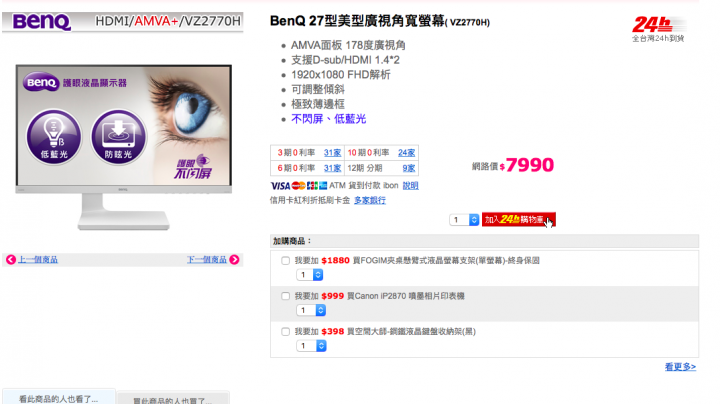This screenshot has width=720, height=404.
Task: Add item to 24h shopping cart
Action: coord(518,219)
